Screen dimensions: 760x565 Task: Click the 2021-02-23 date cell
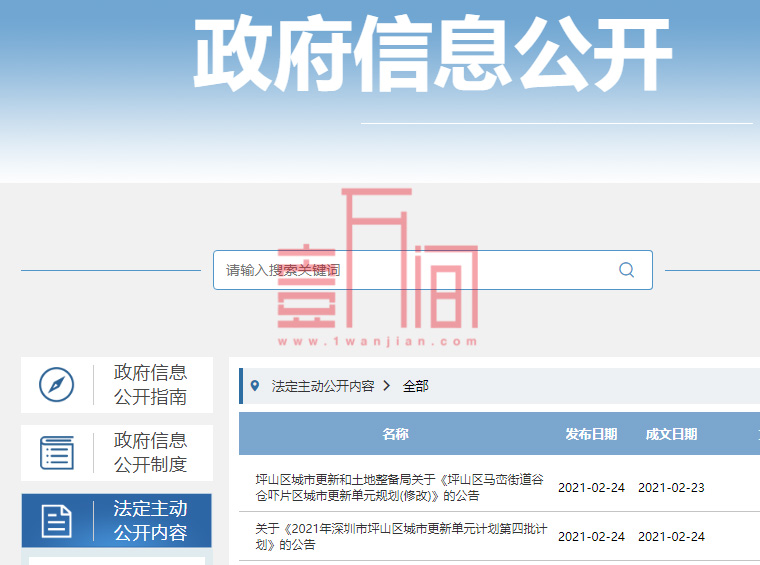(x=671, y=488)
